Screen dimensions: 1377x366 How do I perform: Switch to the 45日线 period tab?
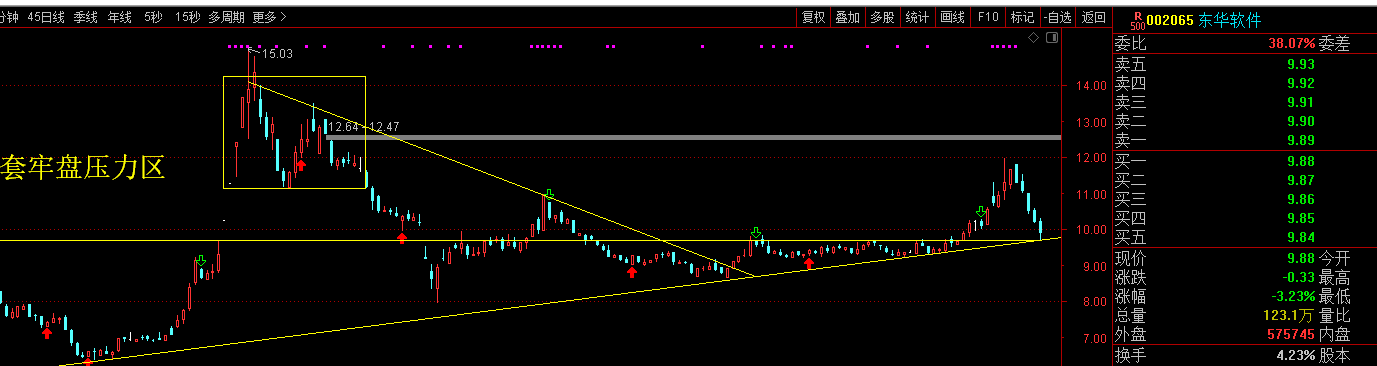click(46, 17)
